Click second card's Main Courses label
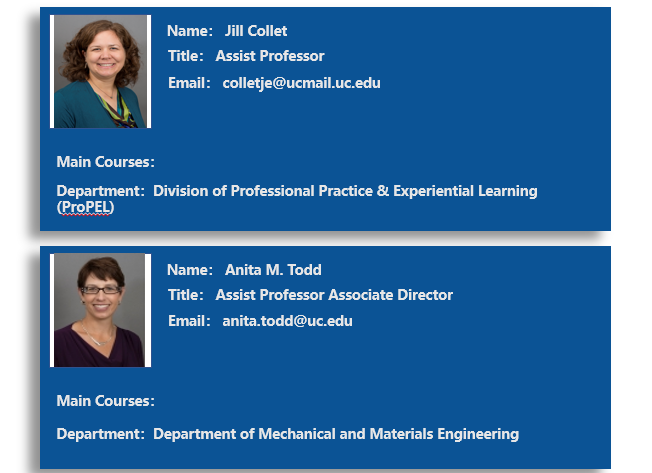This screenshot has width=652, height=473. point(106,401)
